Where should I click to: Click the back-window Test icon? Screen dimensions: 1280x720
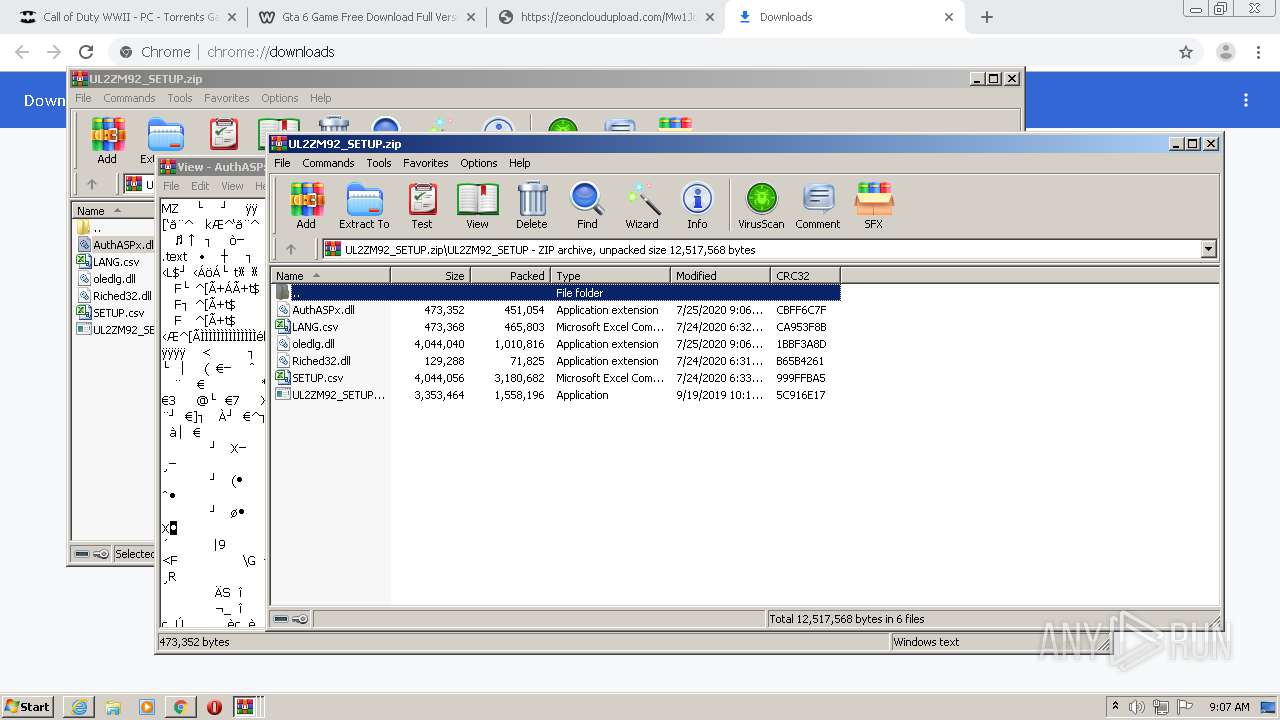tap(223, 135)
